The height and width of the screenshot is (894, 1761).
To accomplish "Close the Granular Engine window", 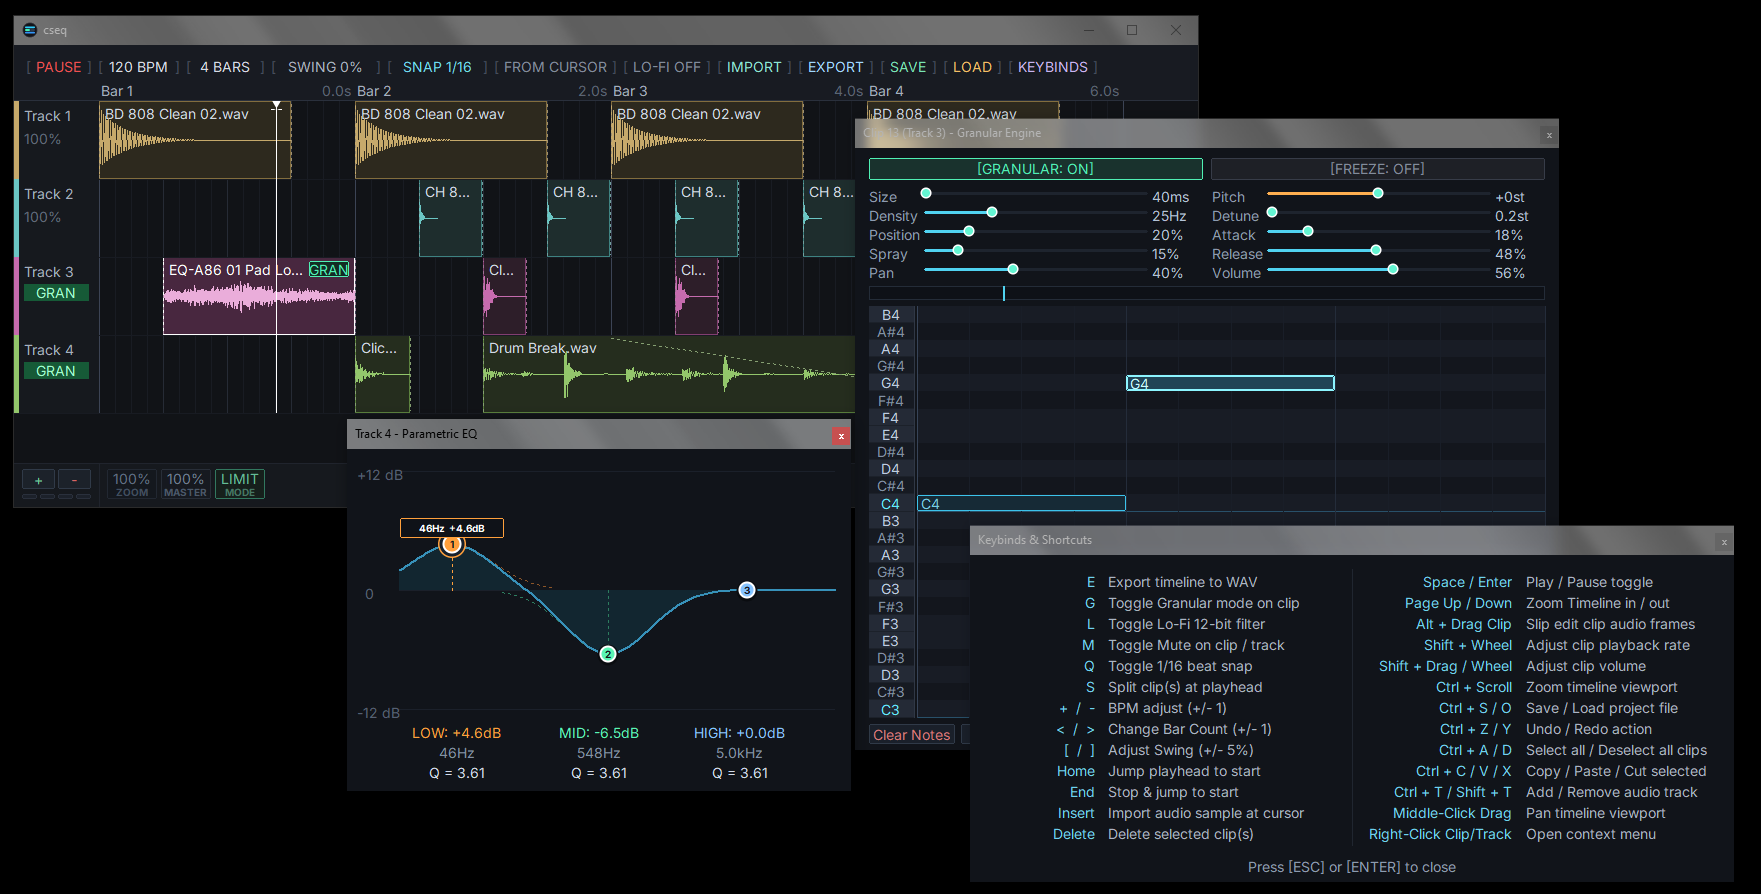I will 1549,135.
